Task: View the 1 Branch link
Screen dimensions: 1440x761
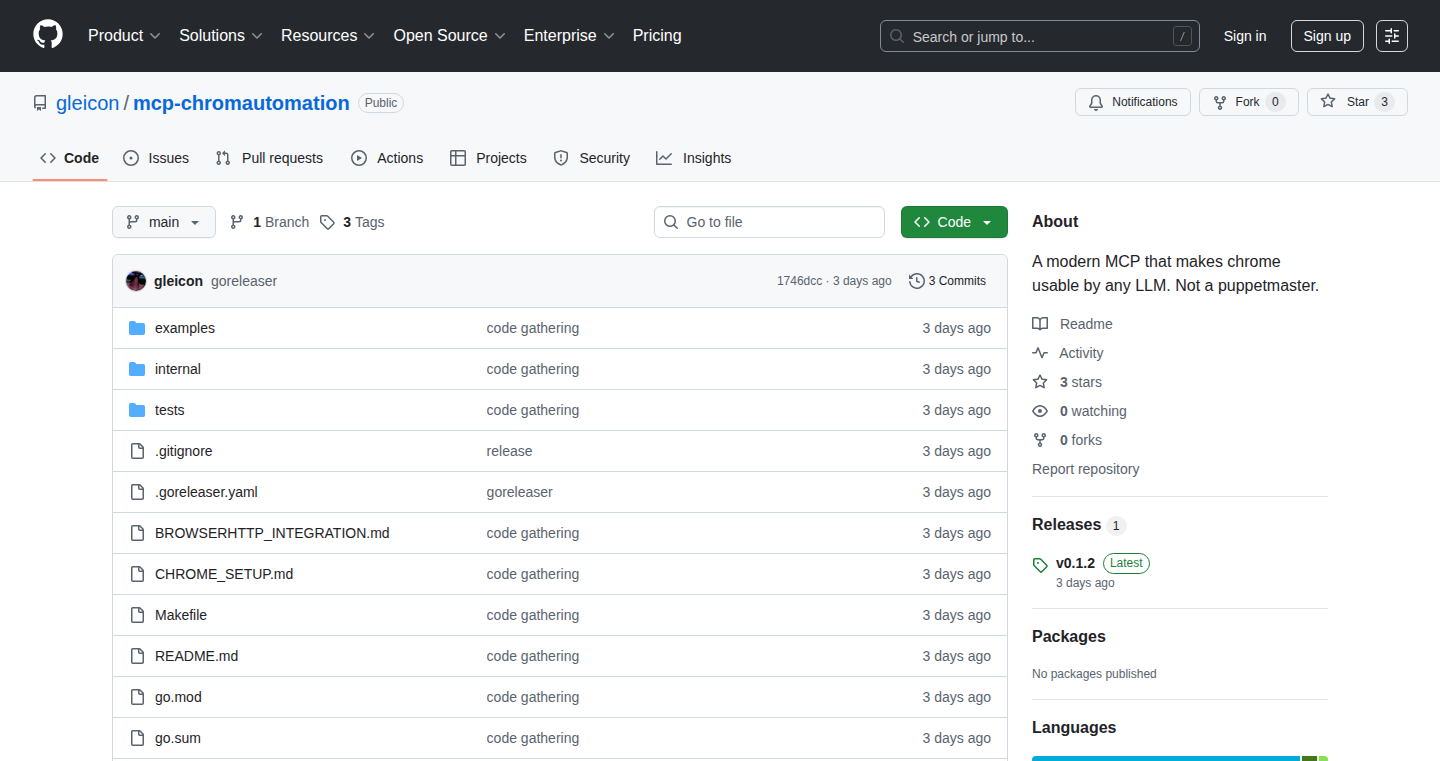Action: pyautogui.click(x=269, y=222)
